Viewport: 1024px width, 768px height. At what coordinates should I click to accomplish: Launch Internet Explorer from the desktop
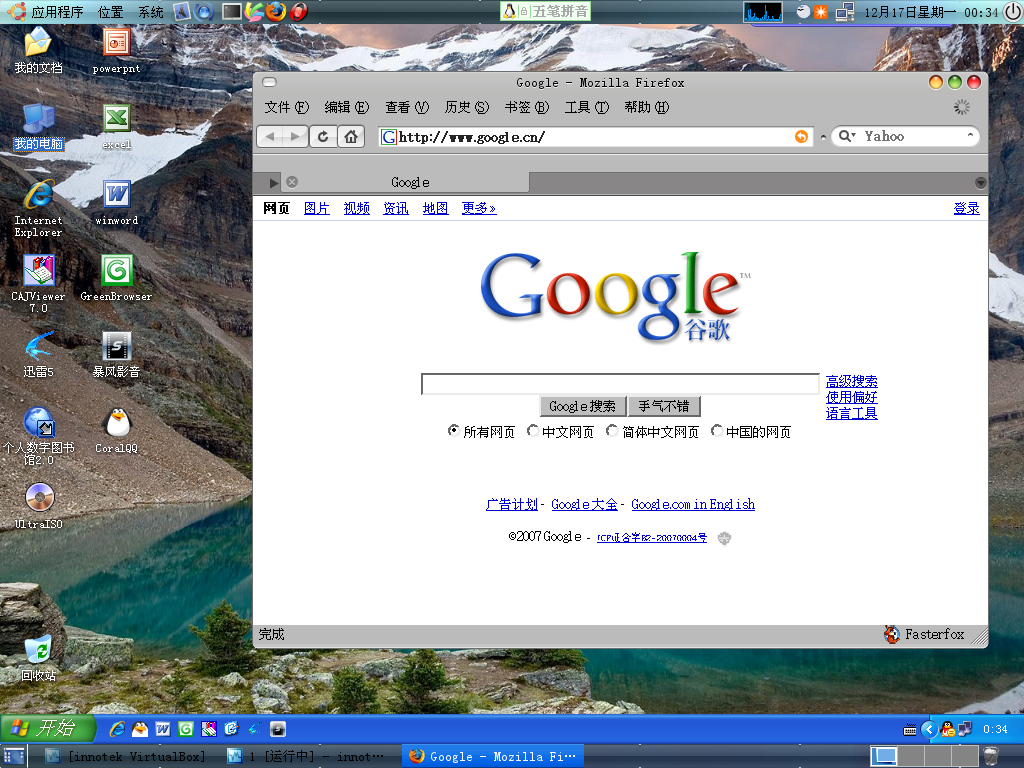tap(39, 208)
